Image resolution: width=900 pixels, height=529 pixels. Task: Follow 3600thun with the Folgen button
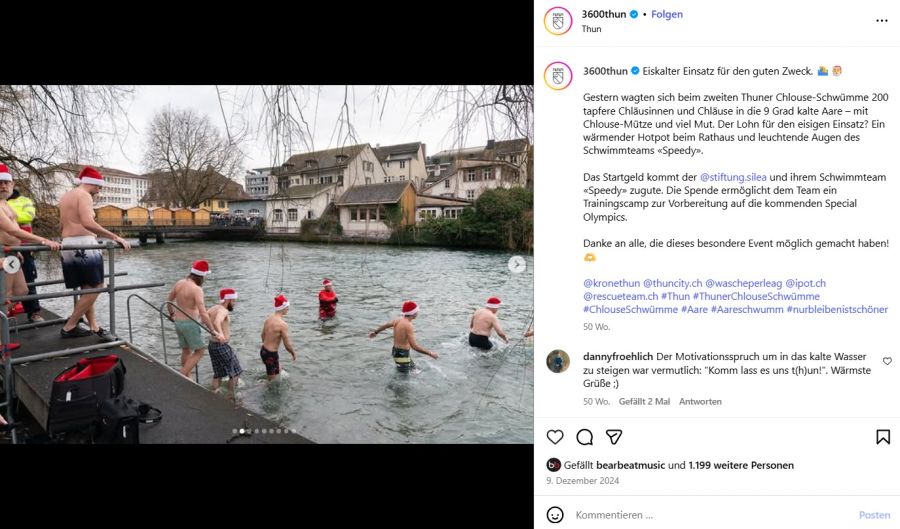pos(667,15)
